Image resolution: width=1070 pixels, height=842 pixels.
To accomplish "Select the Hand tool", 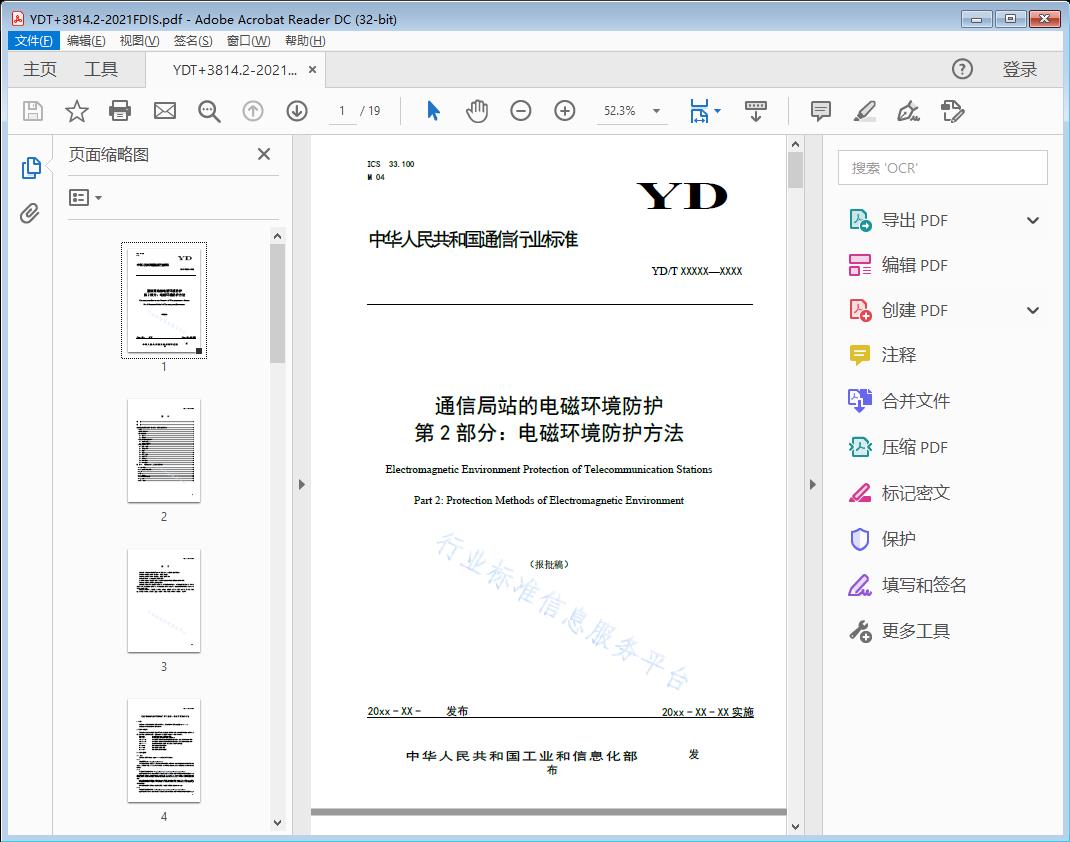I will tap(477, 111).
